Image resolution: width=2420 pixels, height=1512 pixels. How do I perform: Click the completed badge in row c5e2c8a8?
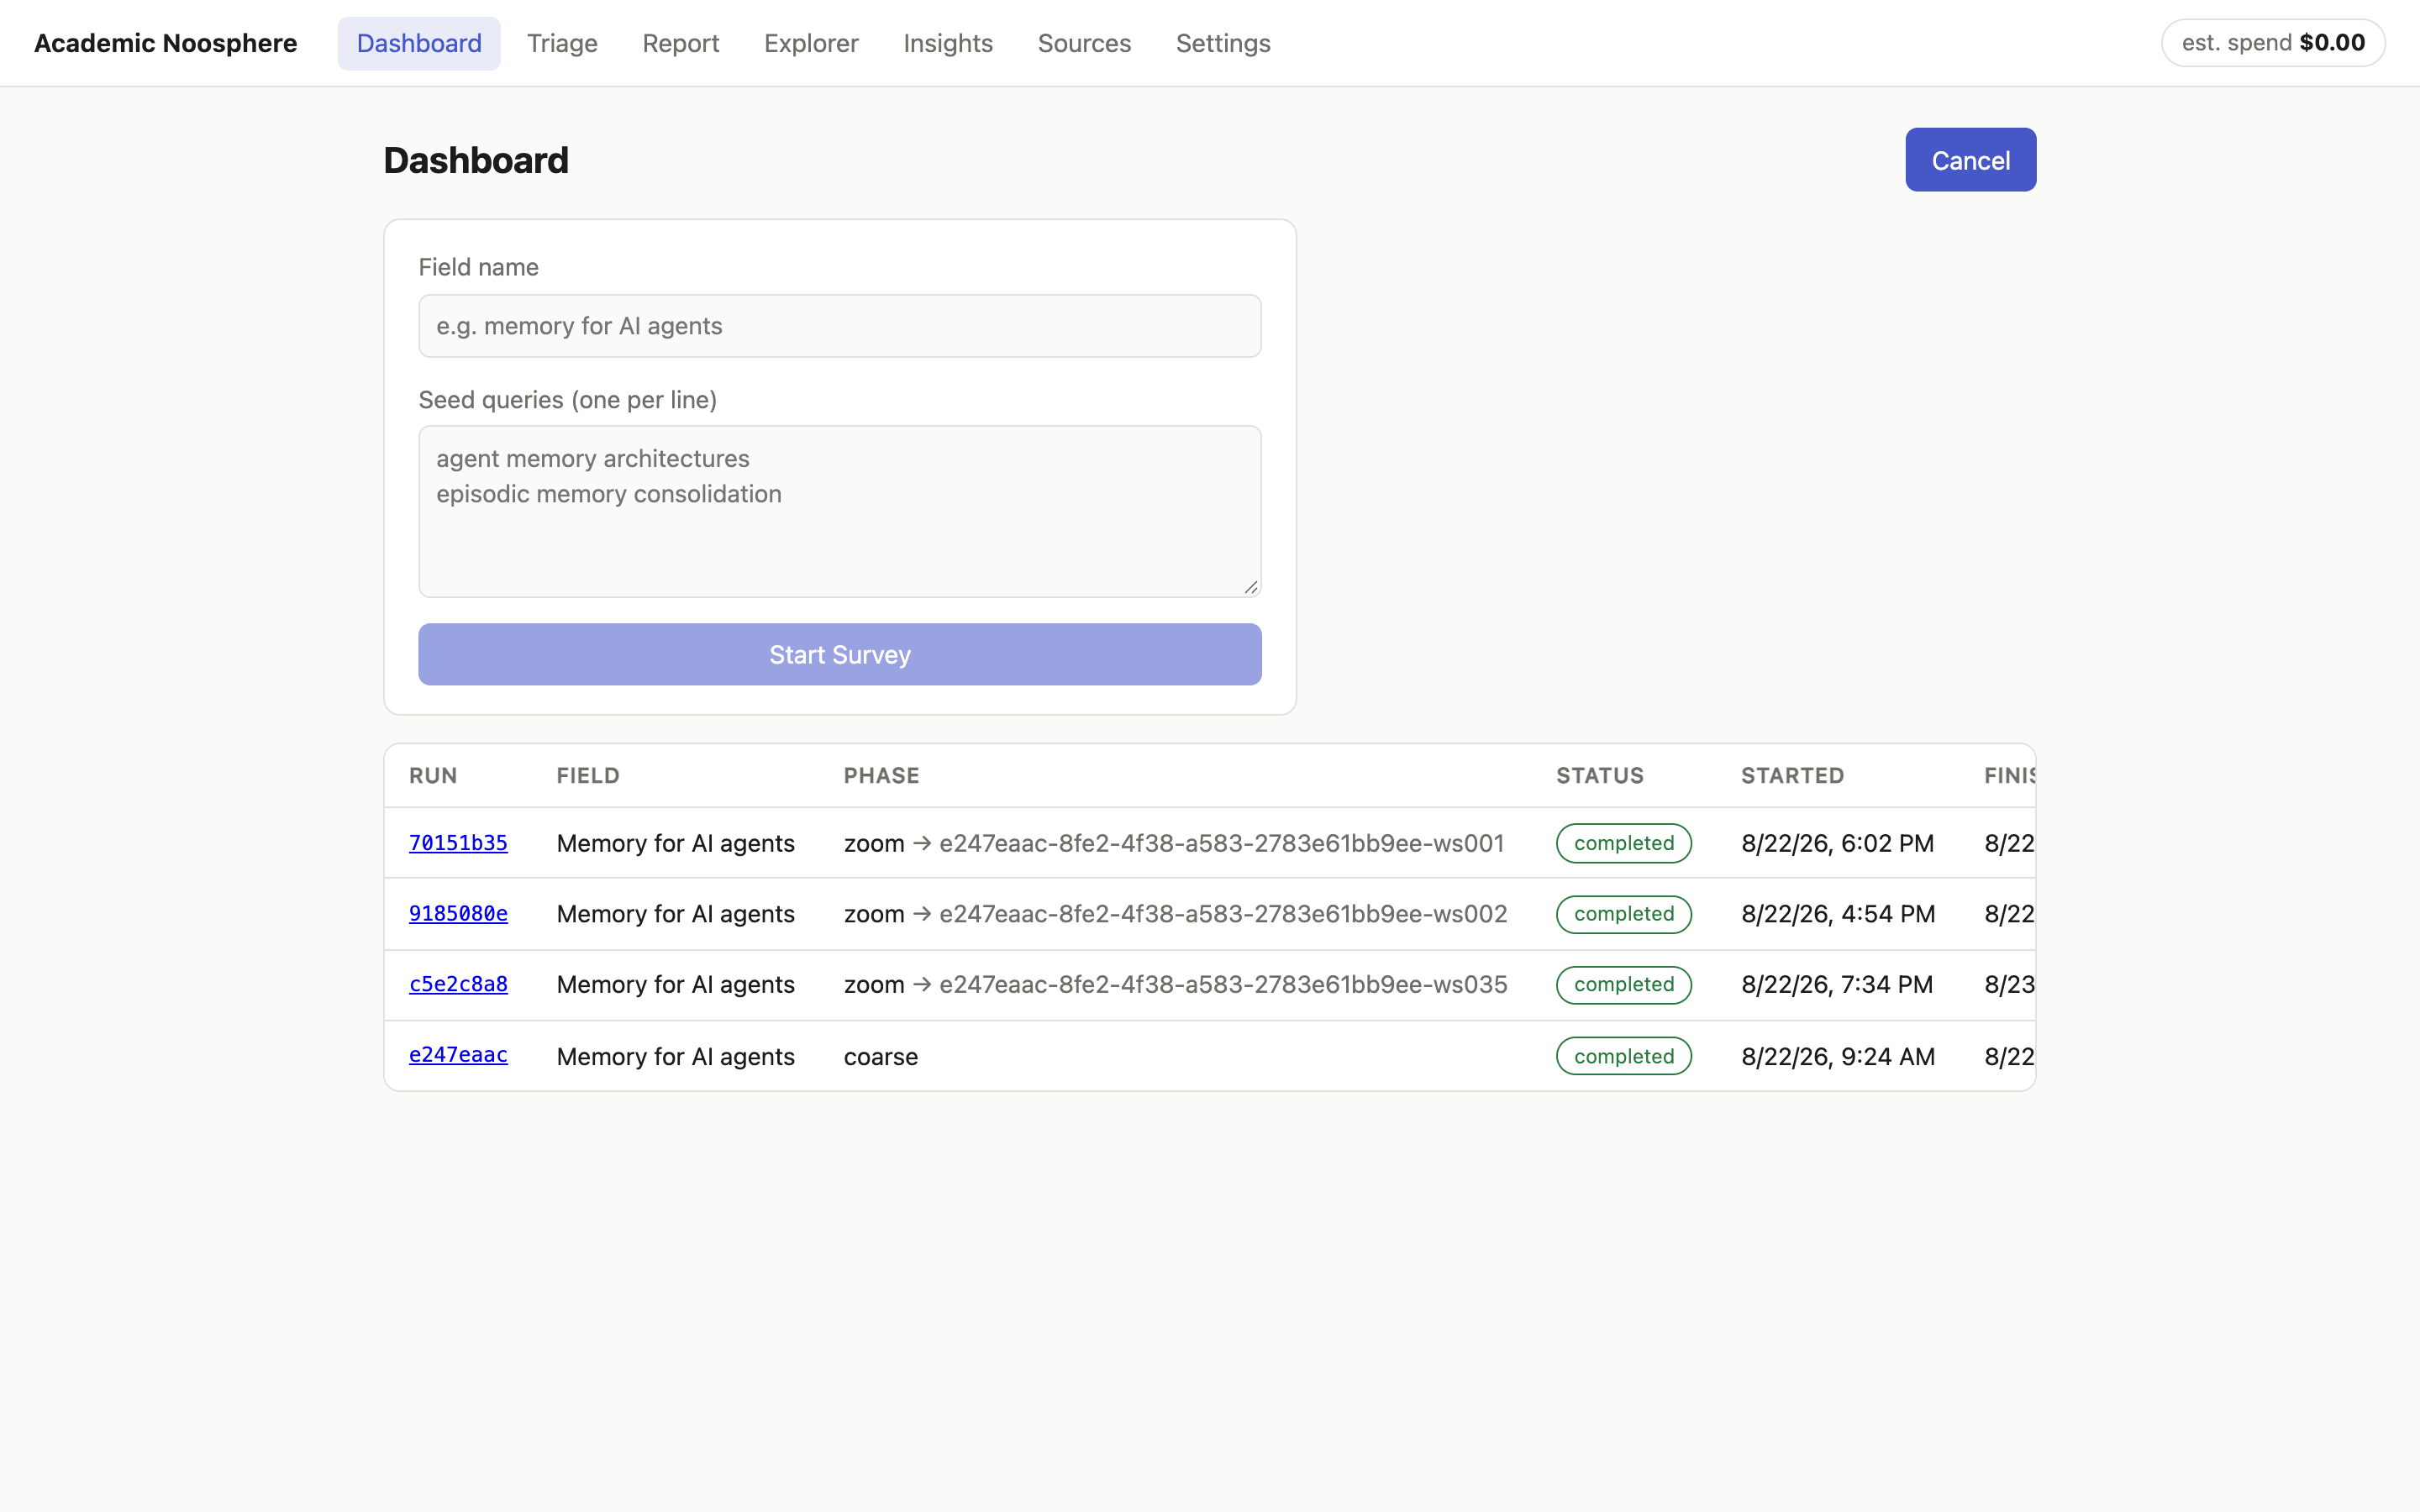click(1624, 985)
